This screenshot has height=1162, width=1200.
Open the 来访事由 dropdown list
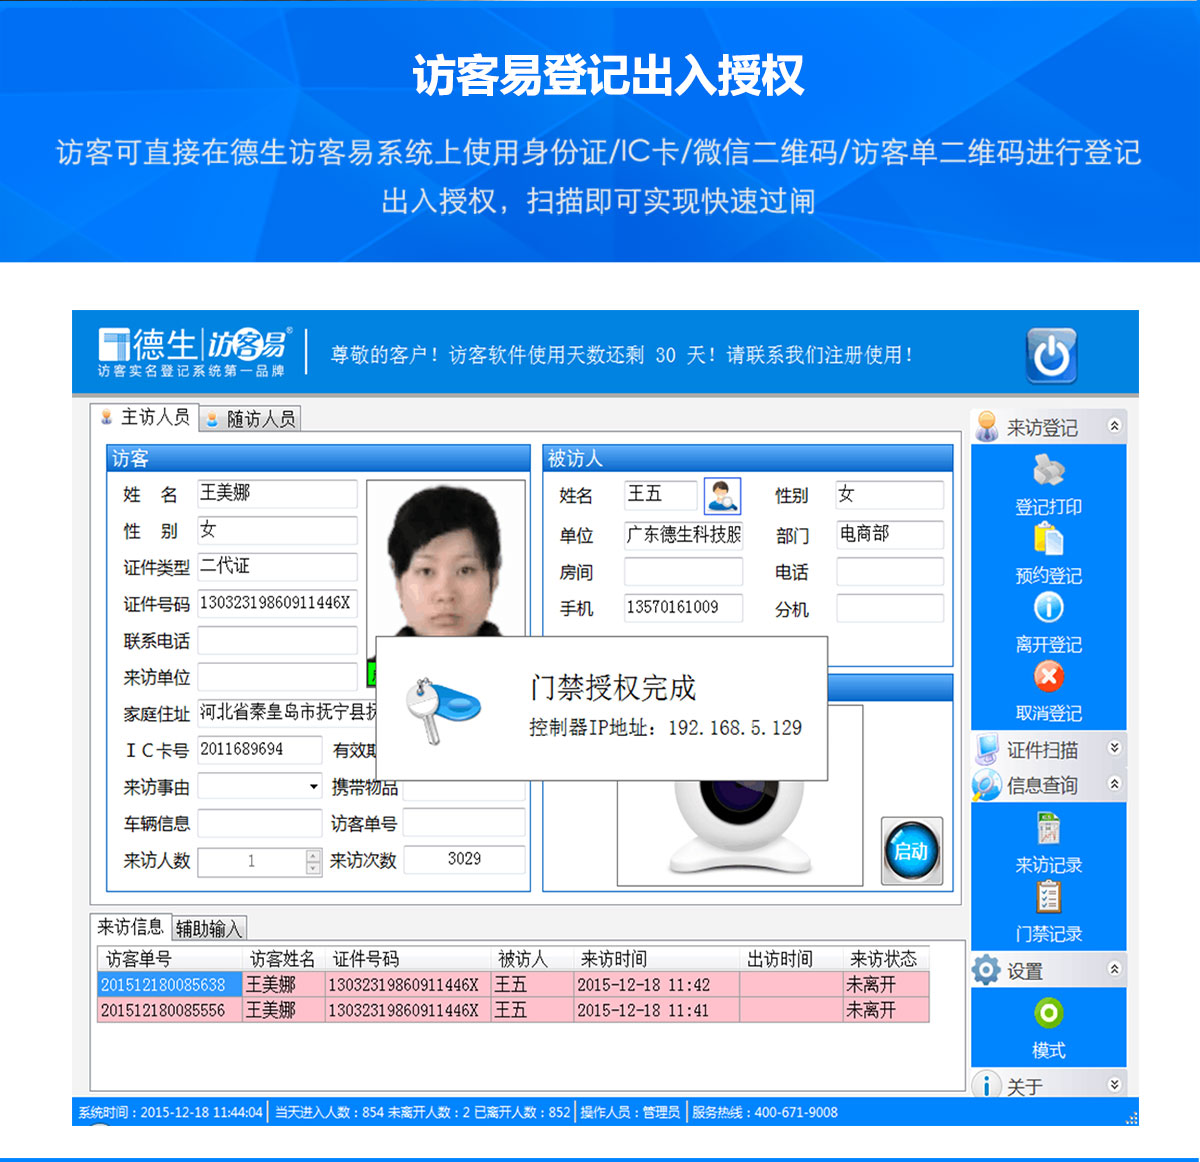point(313,787)
